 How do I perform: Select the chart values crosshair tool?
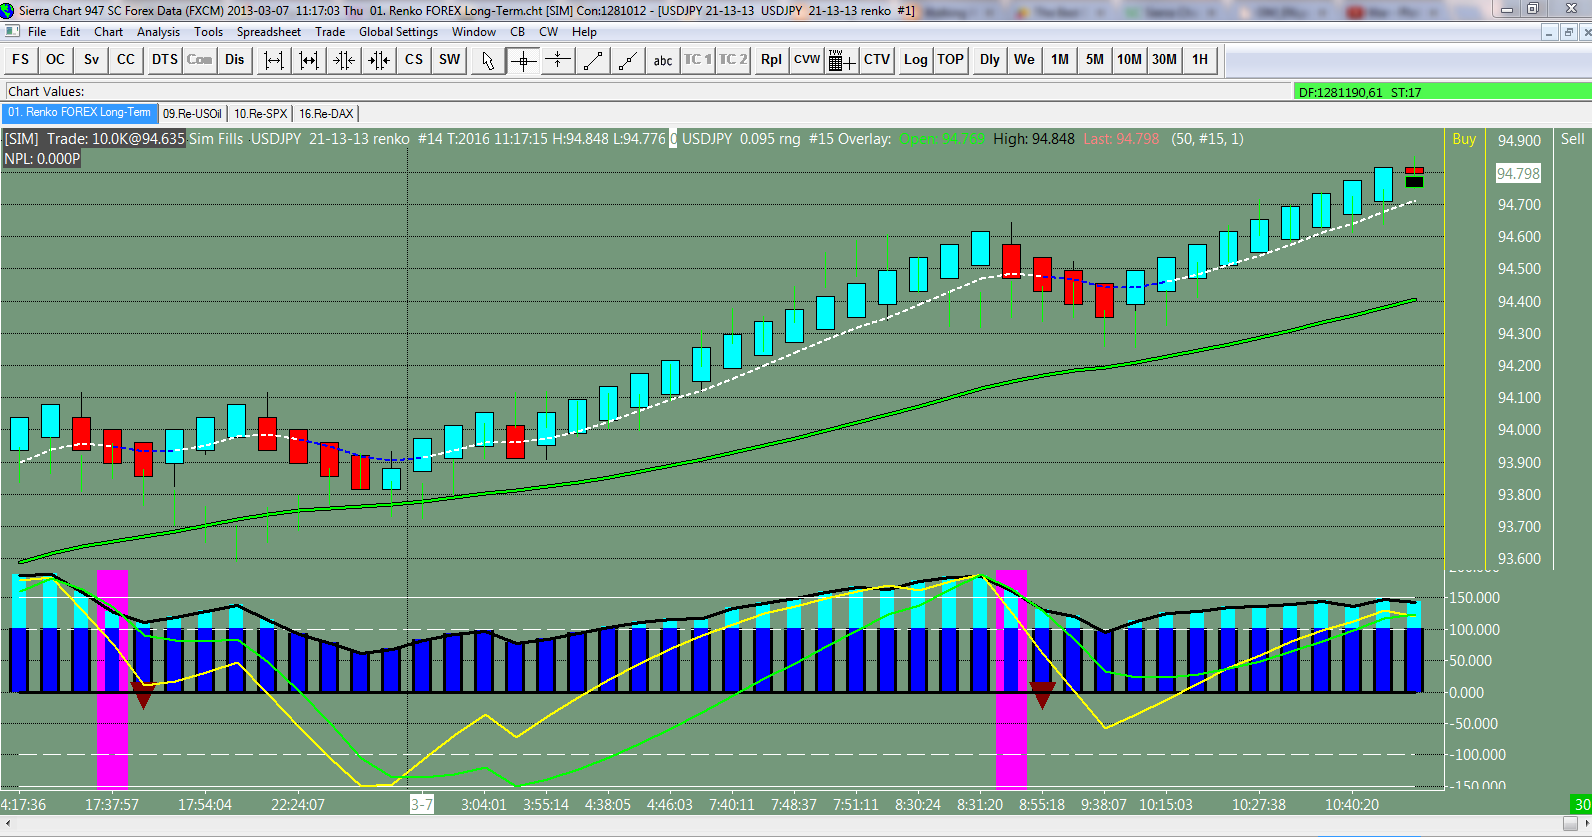(523, 60)
